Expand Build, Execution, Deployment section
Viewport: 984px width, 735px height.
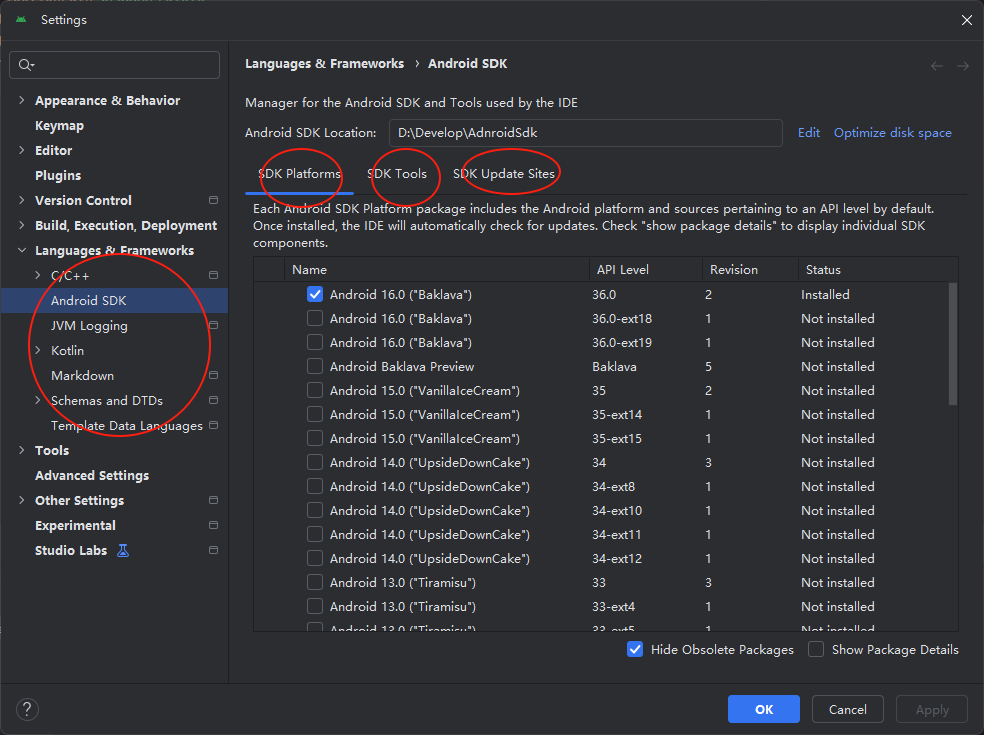pyautogui.click(x=22, y=225)
